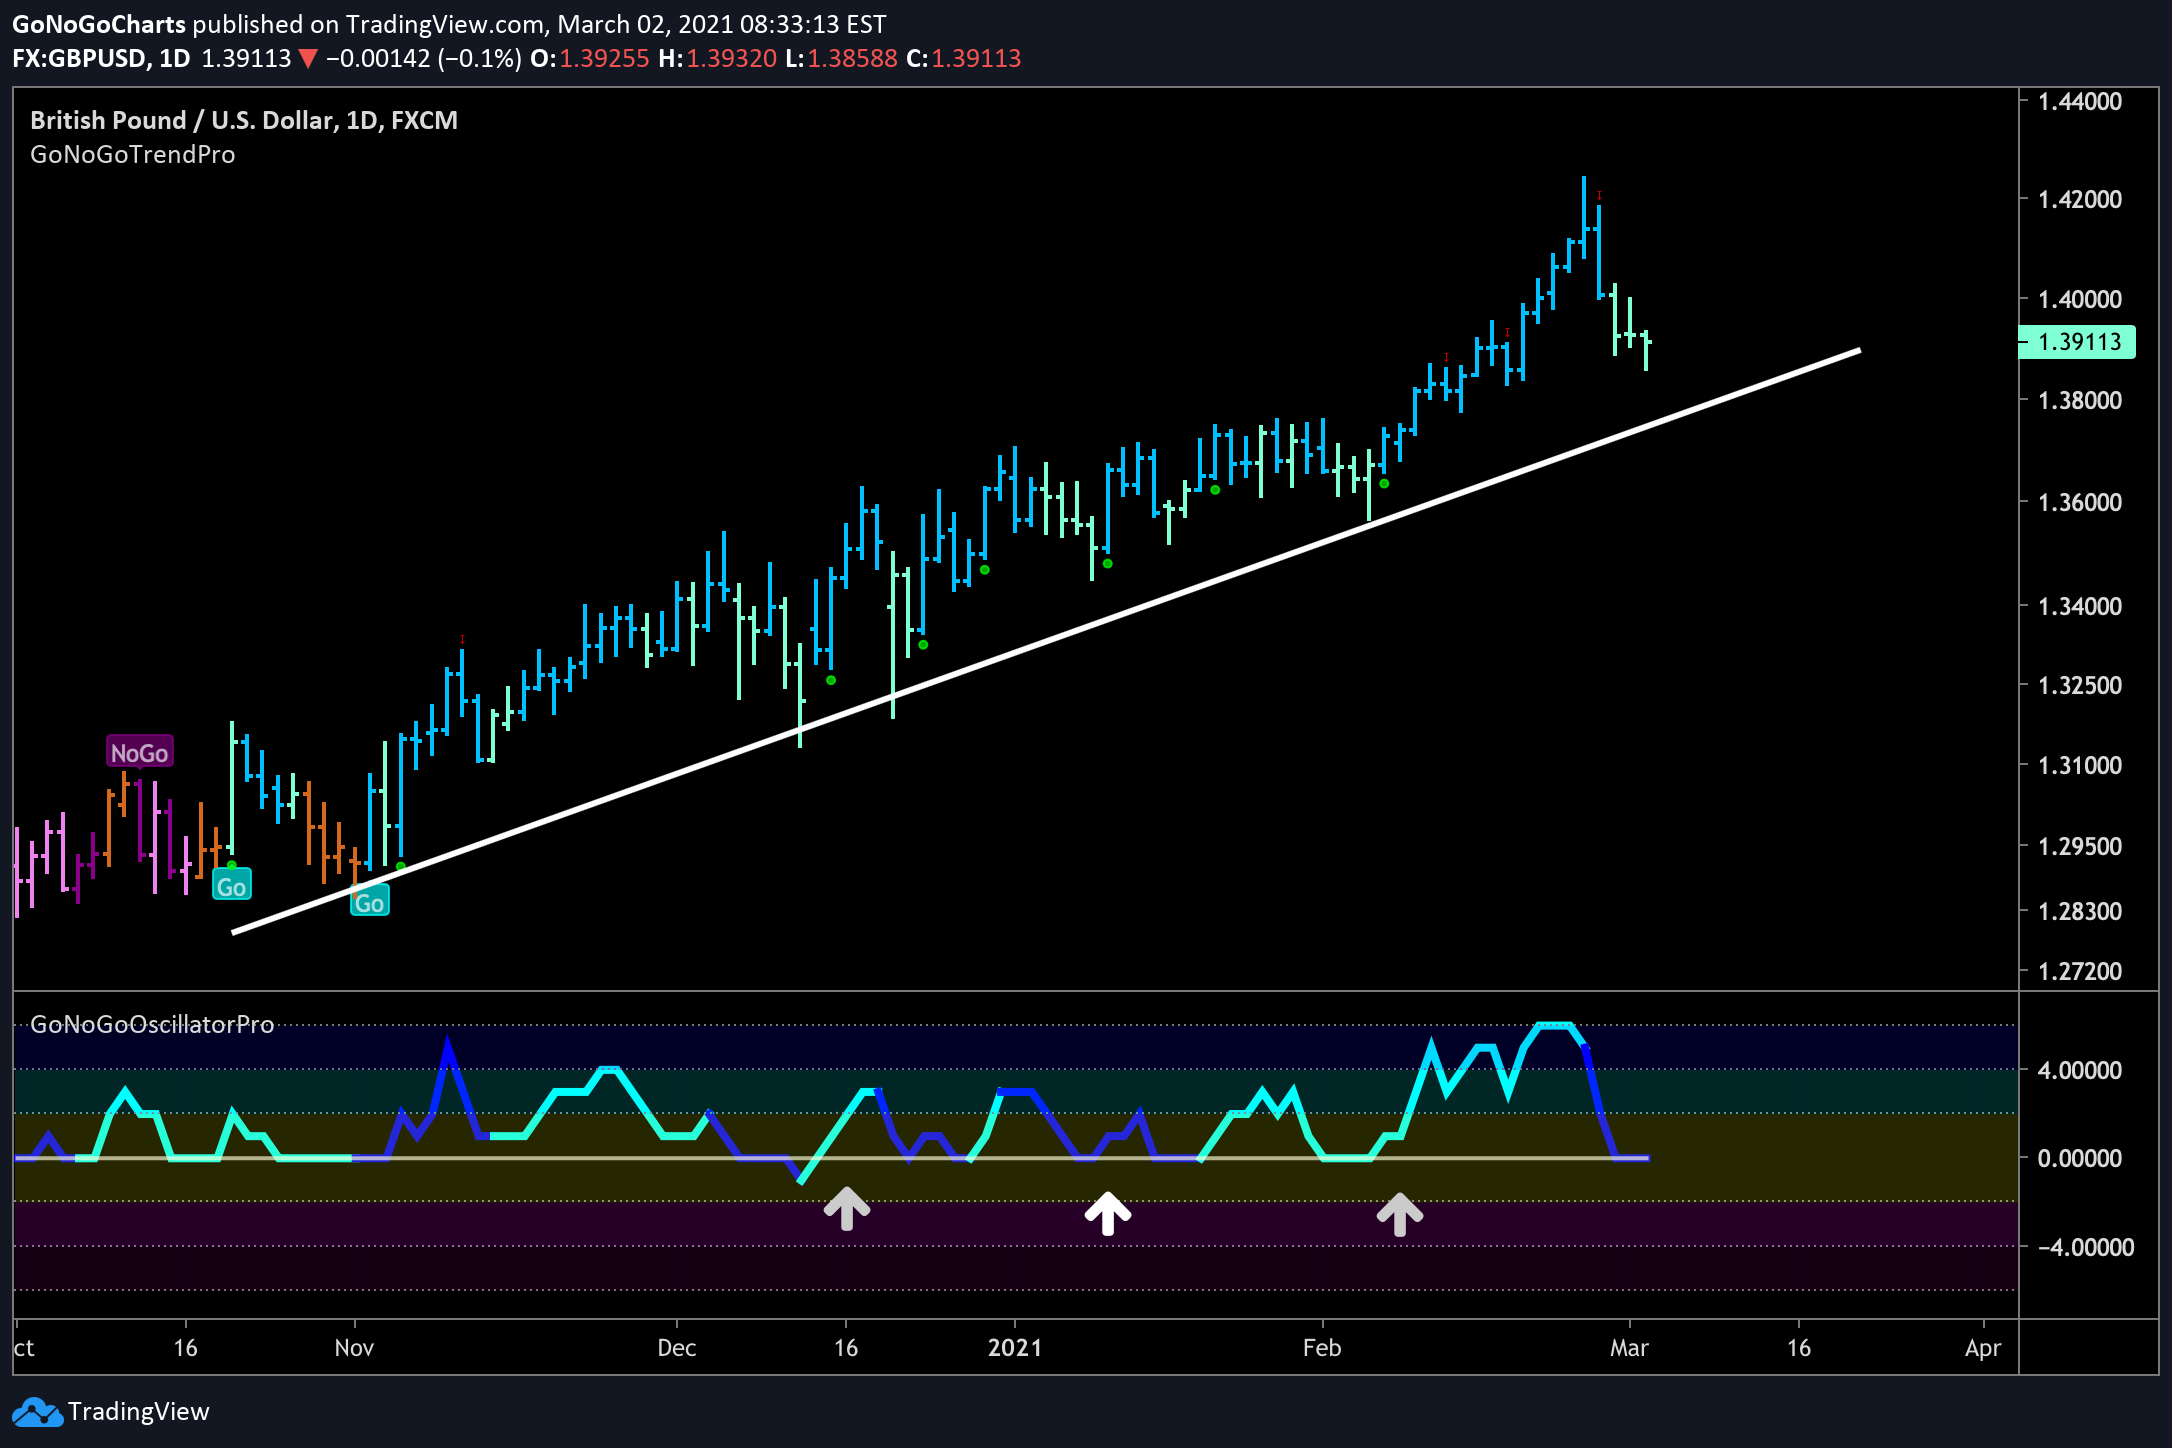The image size is (2172, 1448).
Task: Click the 1.36000 price axis label
Action: tap(2080, 502)
